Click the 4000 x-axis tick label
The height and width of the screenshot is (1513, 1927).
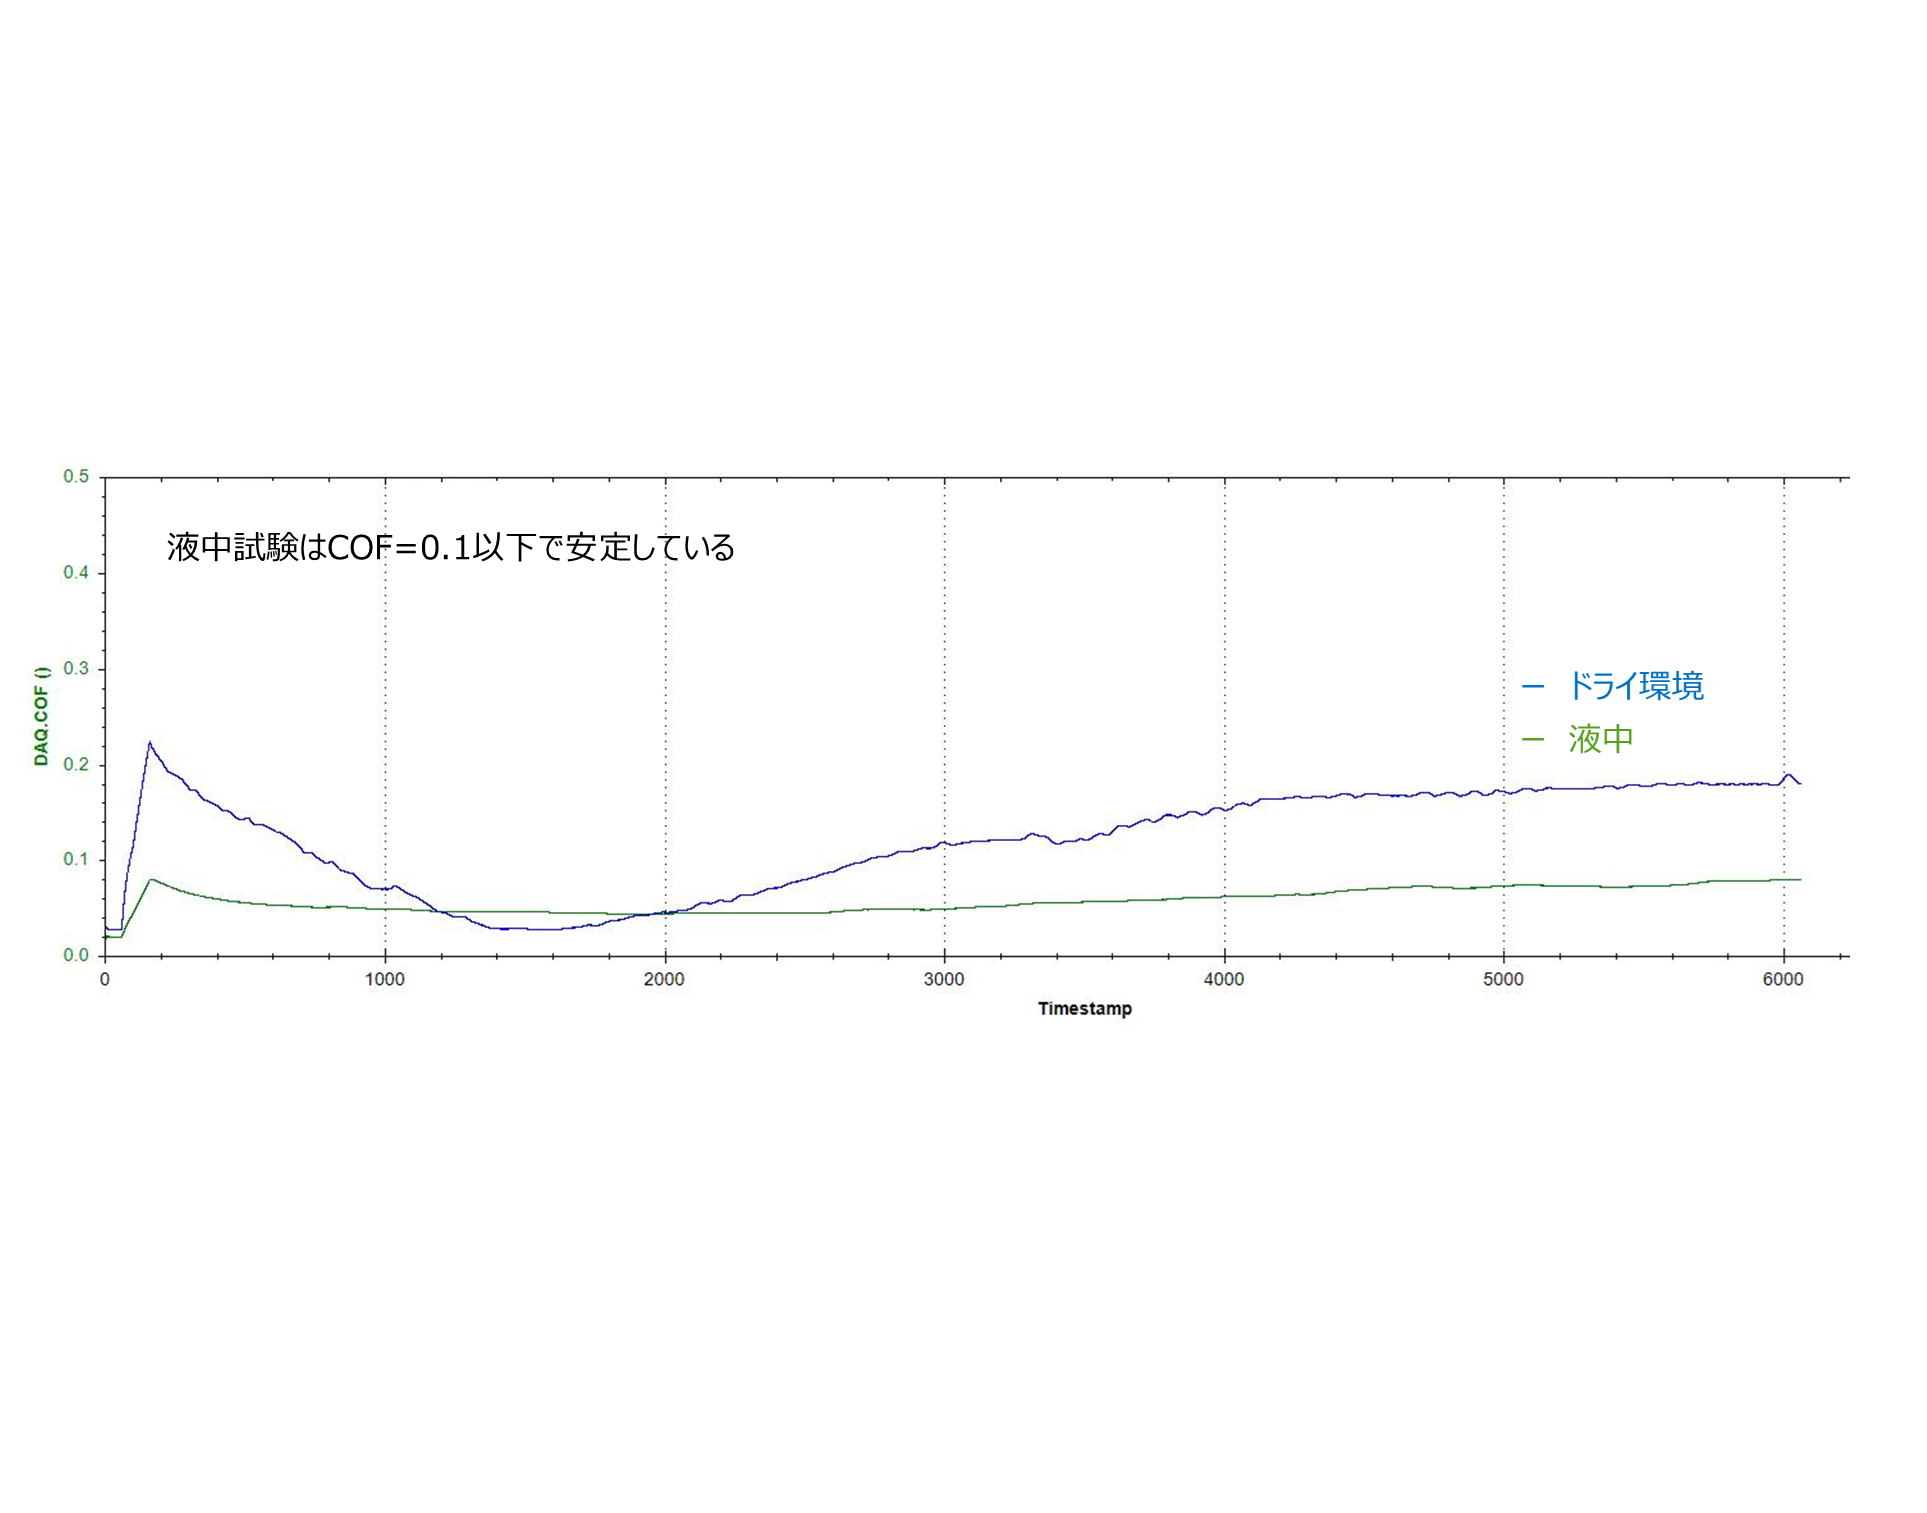pos(1224,980)
